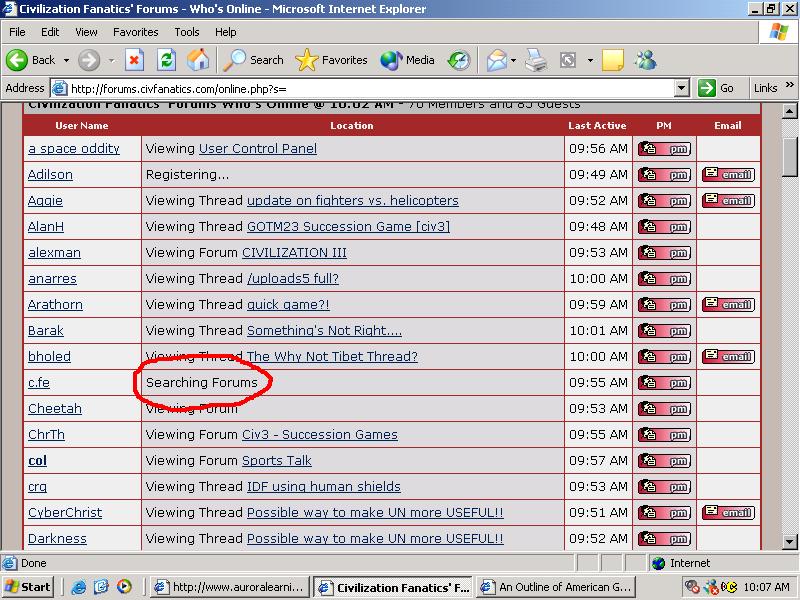
Task: Click the Edit page icon in toolbar
Action: coord(568,60)
